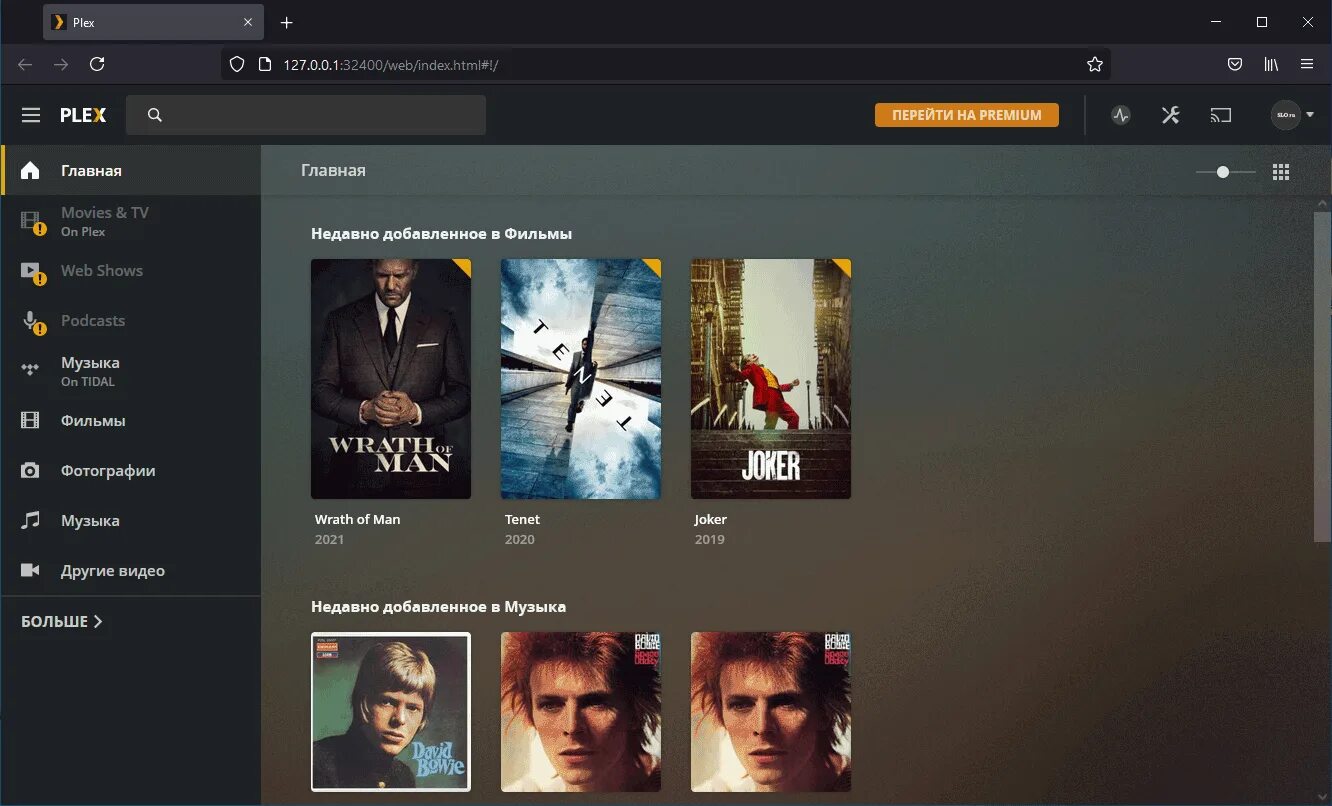Click Недавно добавленное в Музыка heading

coord(438,607)
